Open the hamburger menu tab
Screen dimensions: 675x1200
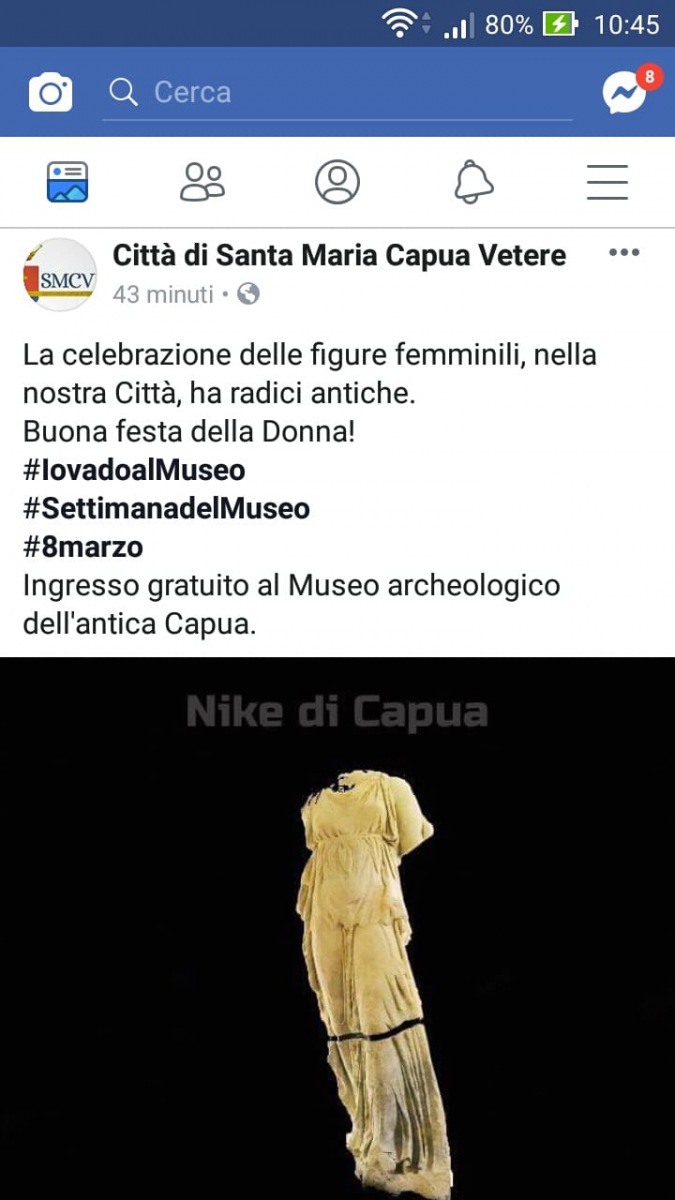click(607, 182)
